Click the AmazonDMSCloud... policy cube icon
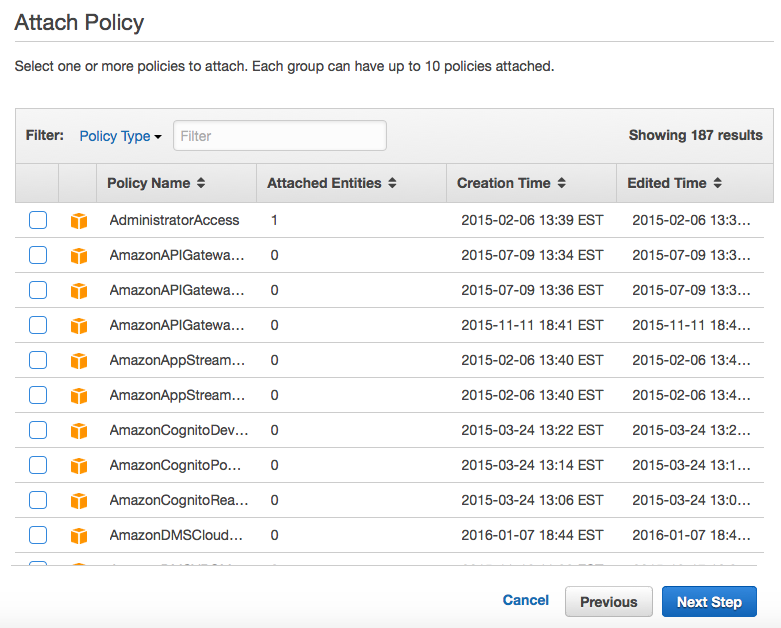This screenshot has width=781, height=628. click(x=79, y=535)
